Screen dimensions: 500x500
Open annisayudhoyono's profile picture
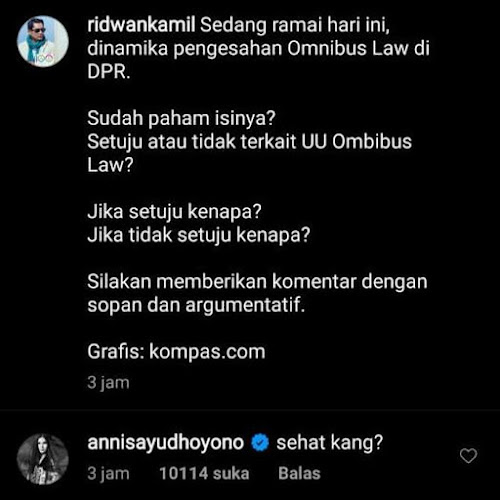(43, 459)
